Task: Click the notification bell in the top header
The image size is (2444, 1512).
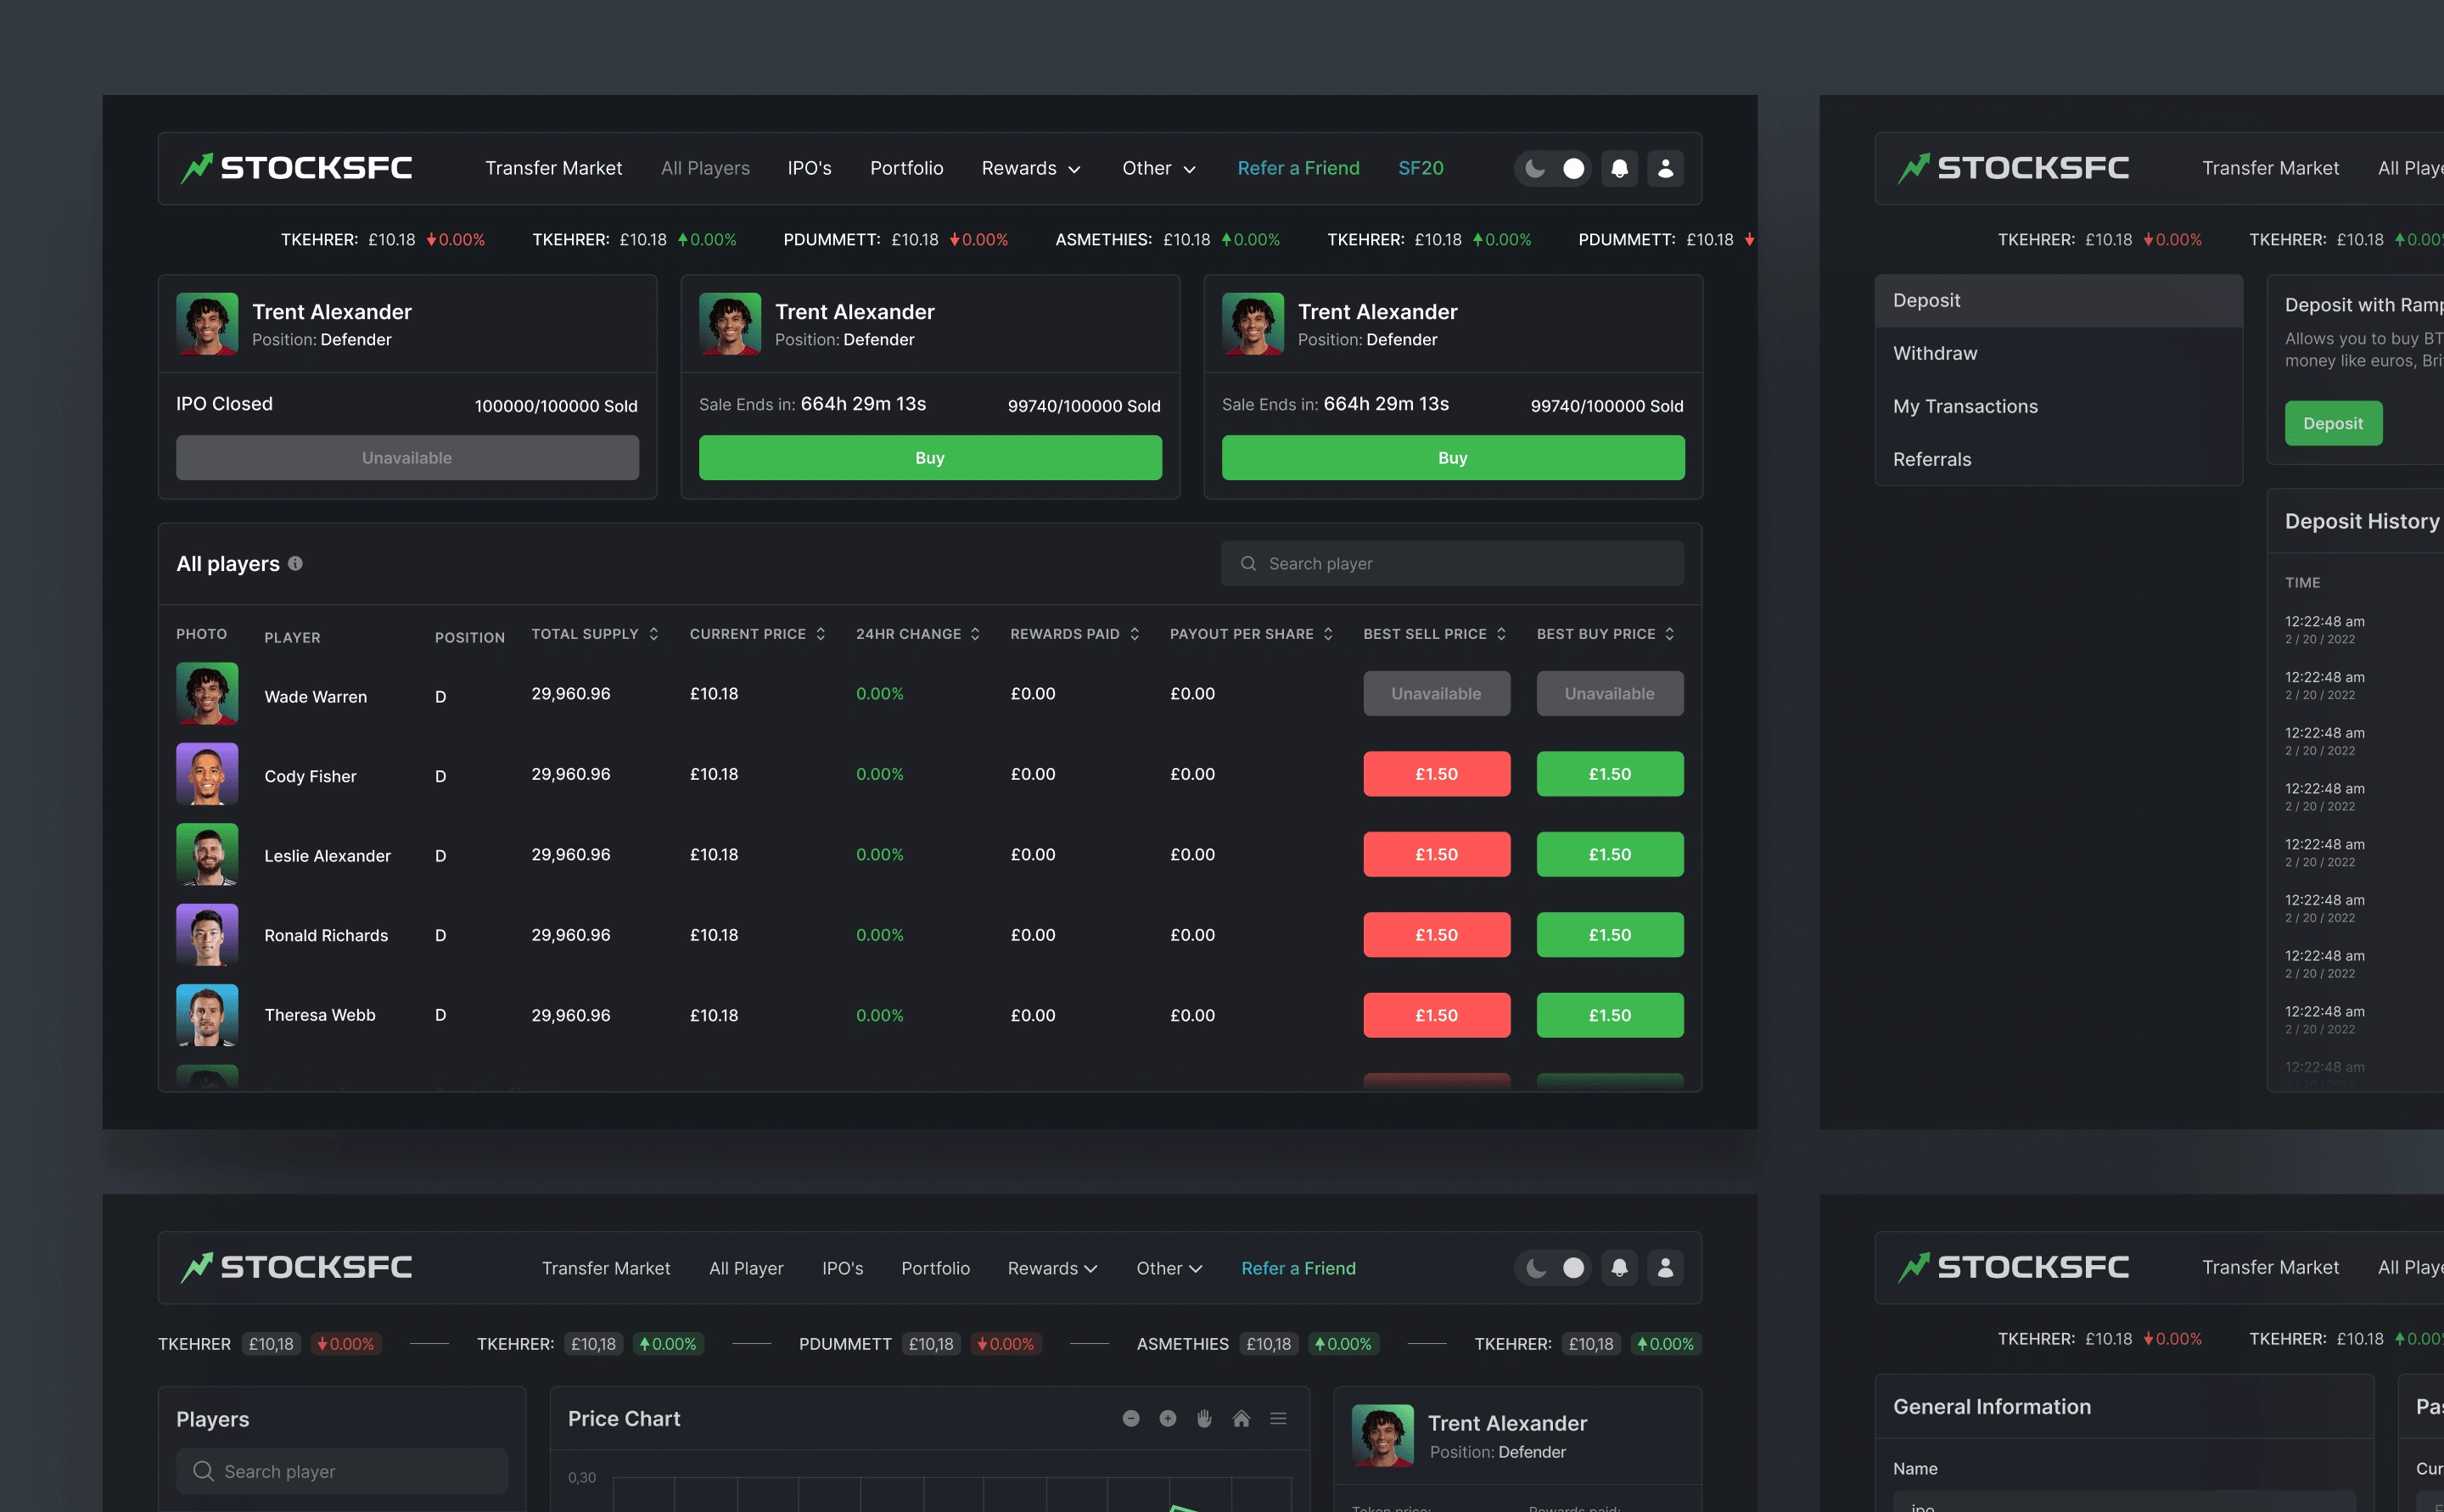Action: [1619, 168]
